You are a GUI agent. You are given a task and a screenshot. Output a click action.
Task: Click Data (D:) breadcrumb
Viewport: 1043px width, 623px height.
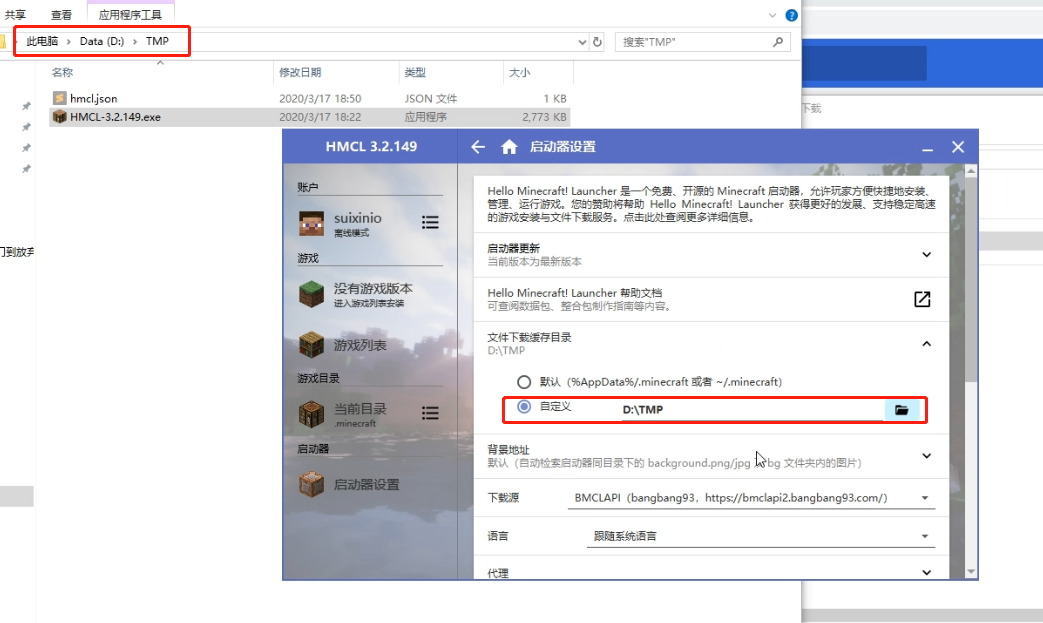tap(102, 41)
